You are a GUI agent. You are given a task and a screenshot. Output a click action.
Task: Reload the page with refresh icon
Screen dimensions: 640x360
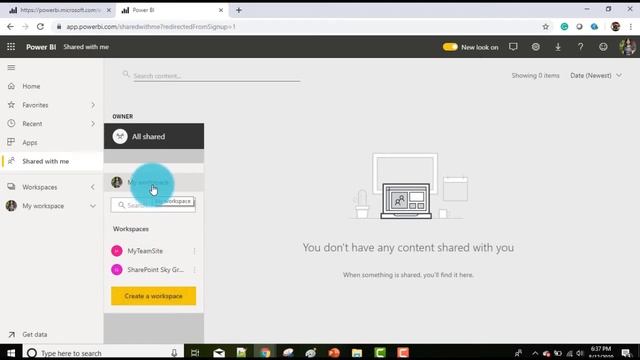tap(40, 27)
